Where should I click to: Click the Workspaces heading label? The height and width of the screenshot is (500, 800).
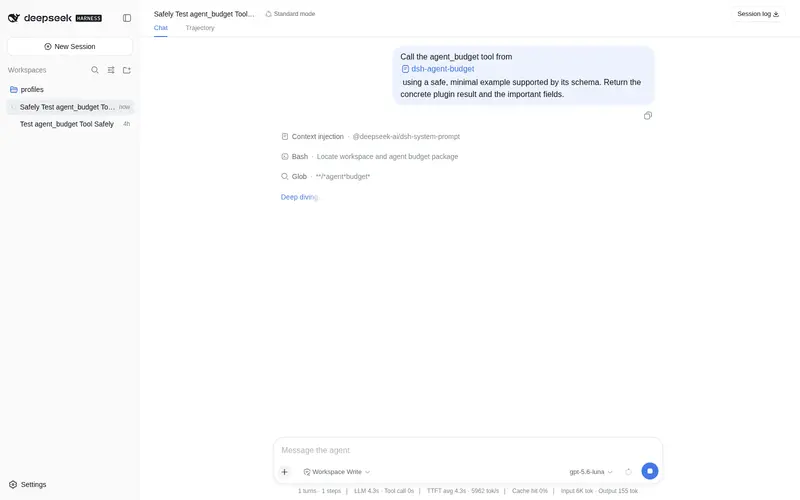tap(27, 70)
